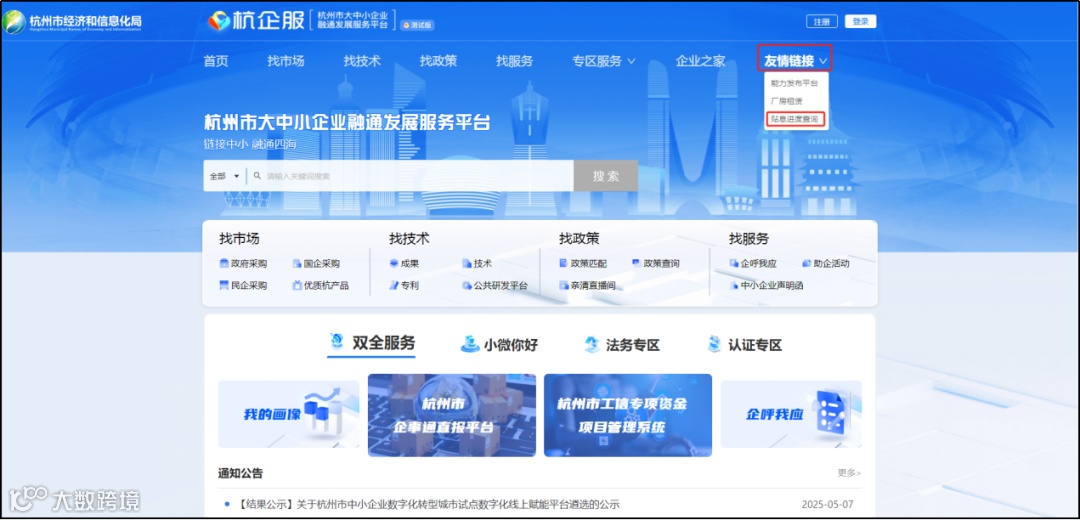The height and width of the screenshot is (520, 1080).
Task: Select 贴息进度查询 from 友情链接 menu
Action: point(795,119)
